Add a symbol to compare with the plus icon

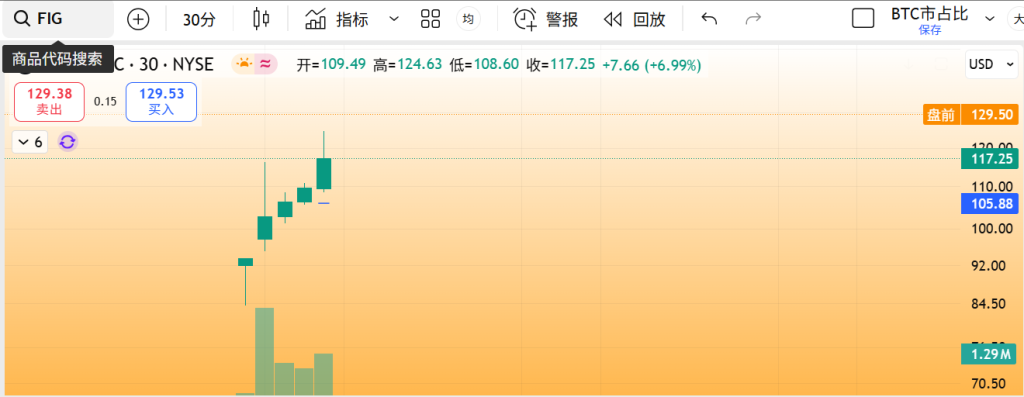tap(138, 20)
